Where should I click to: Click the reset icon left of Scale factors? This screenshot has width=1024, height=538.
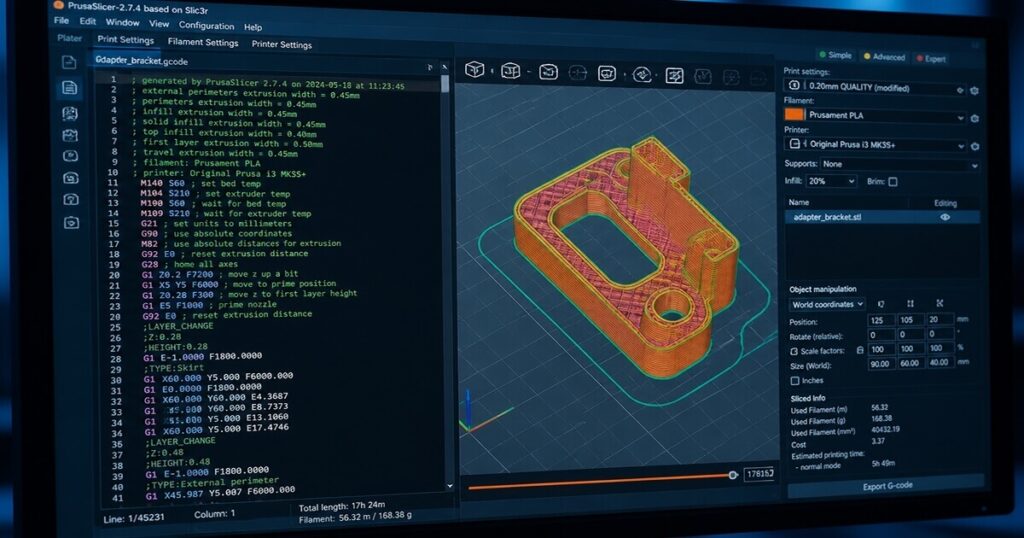click(793, 351)
